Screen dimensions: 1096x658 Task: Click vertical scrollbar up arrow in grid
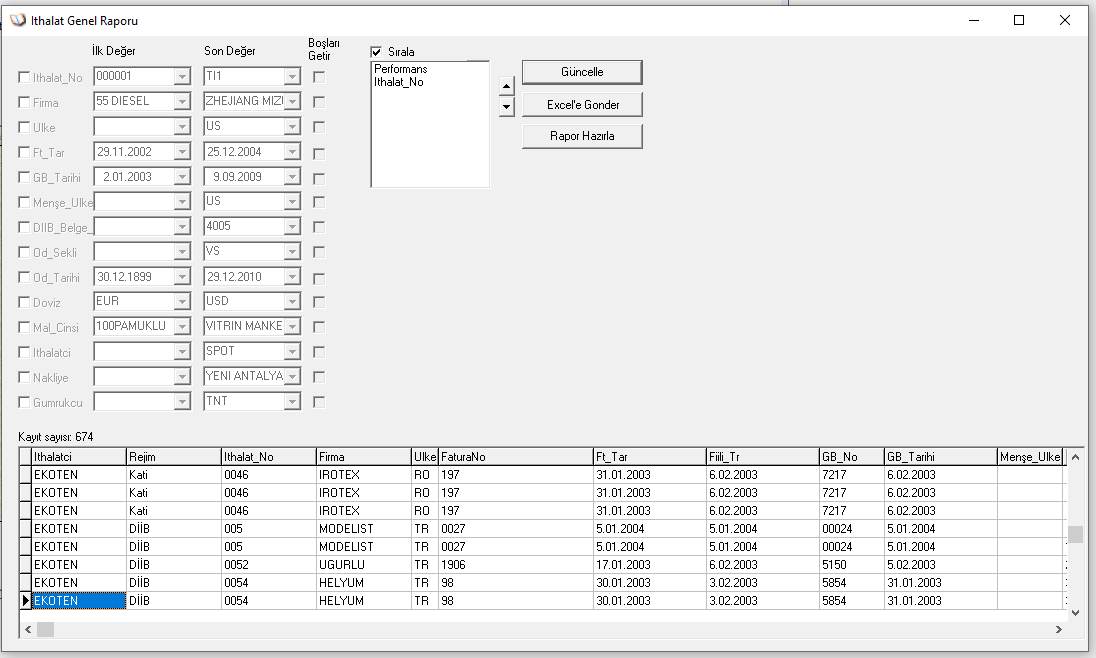(x=1076, y=457)
